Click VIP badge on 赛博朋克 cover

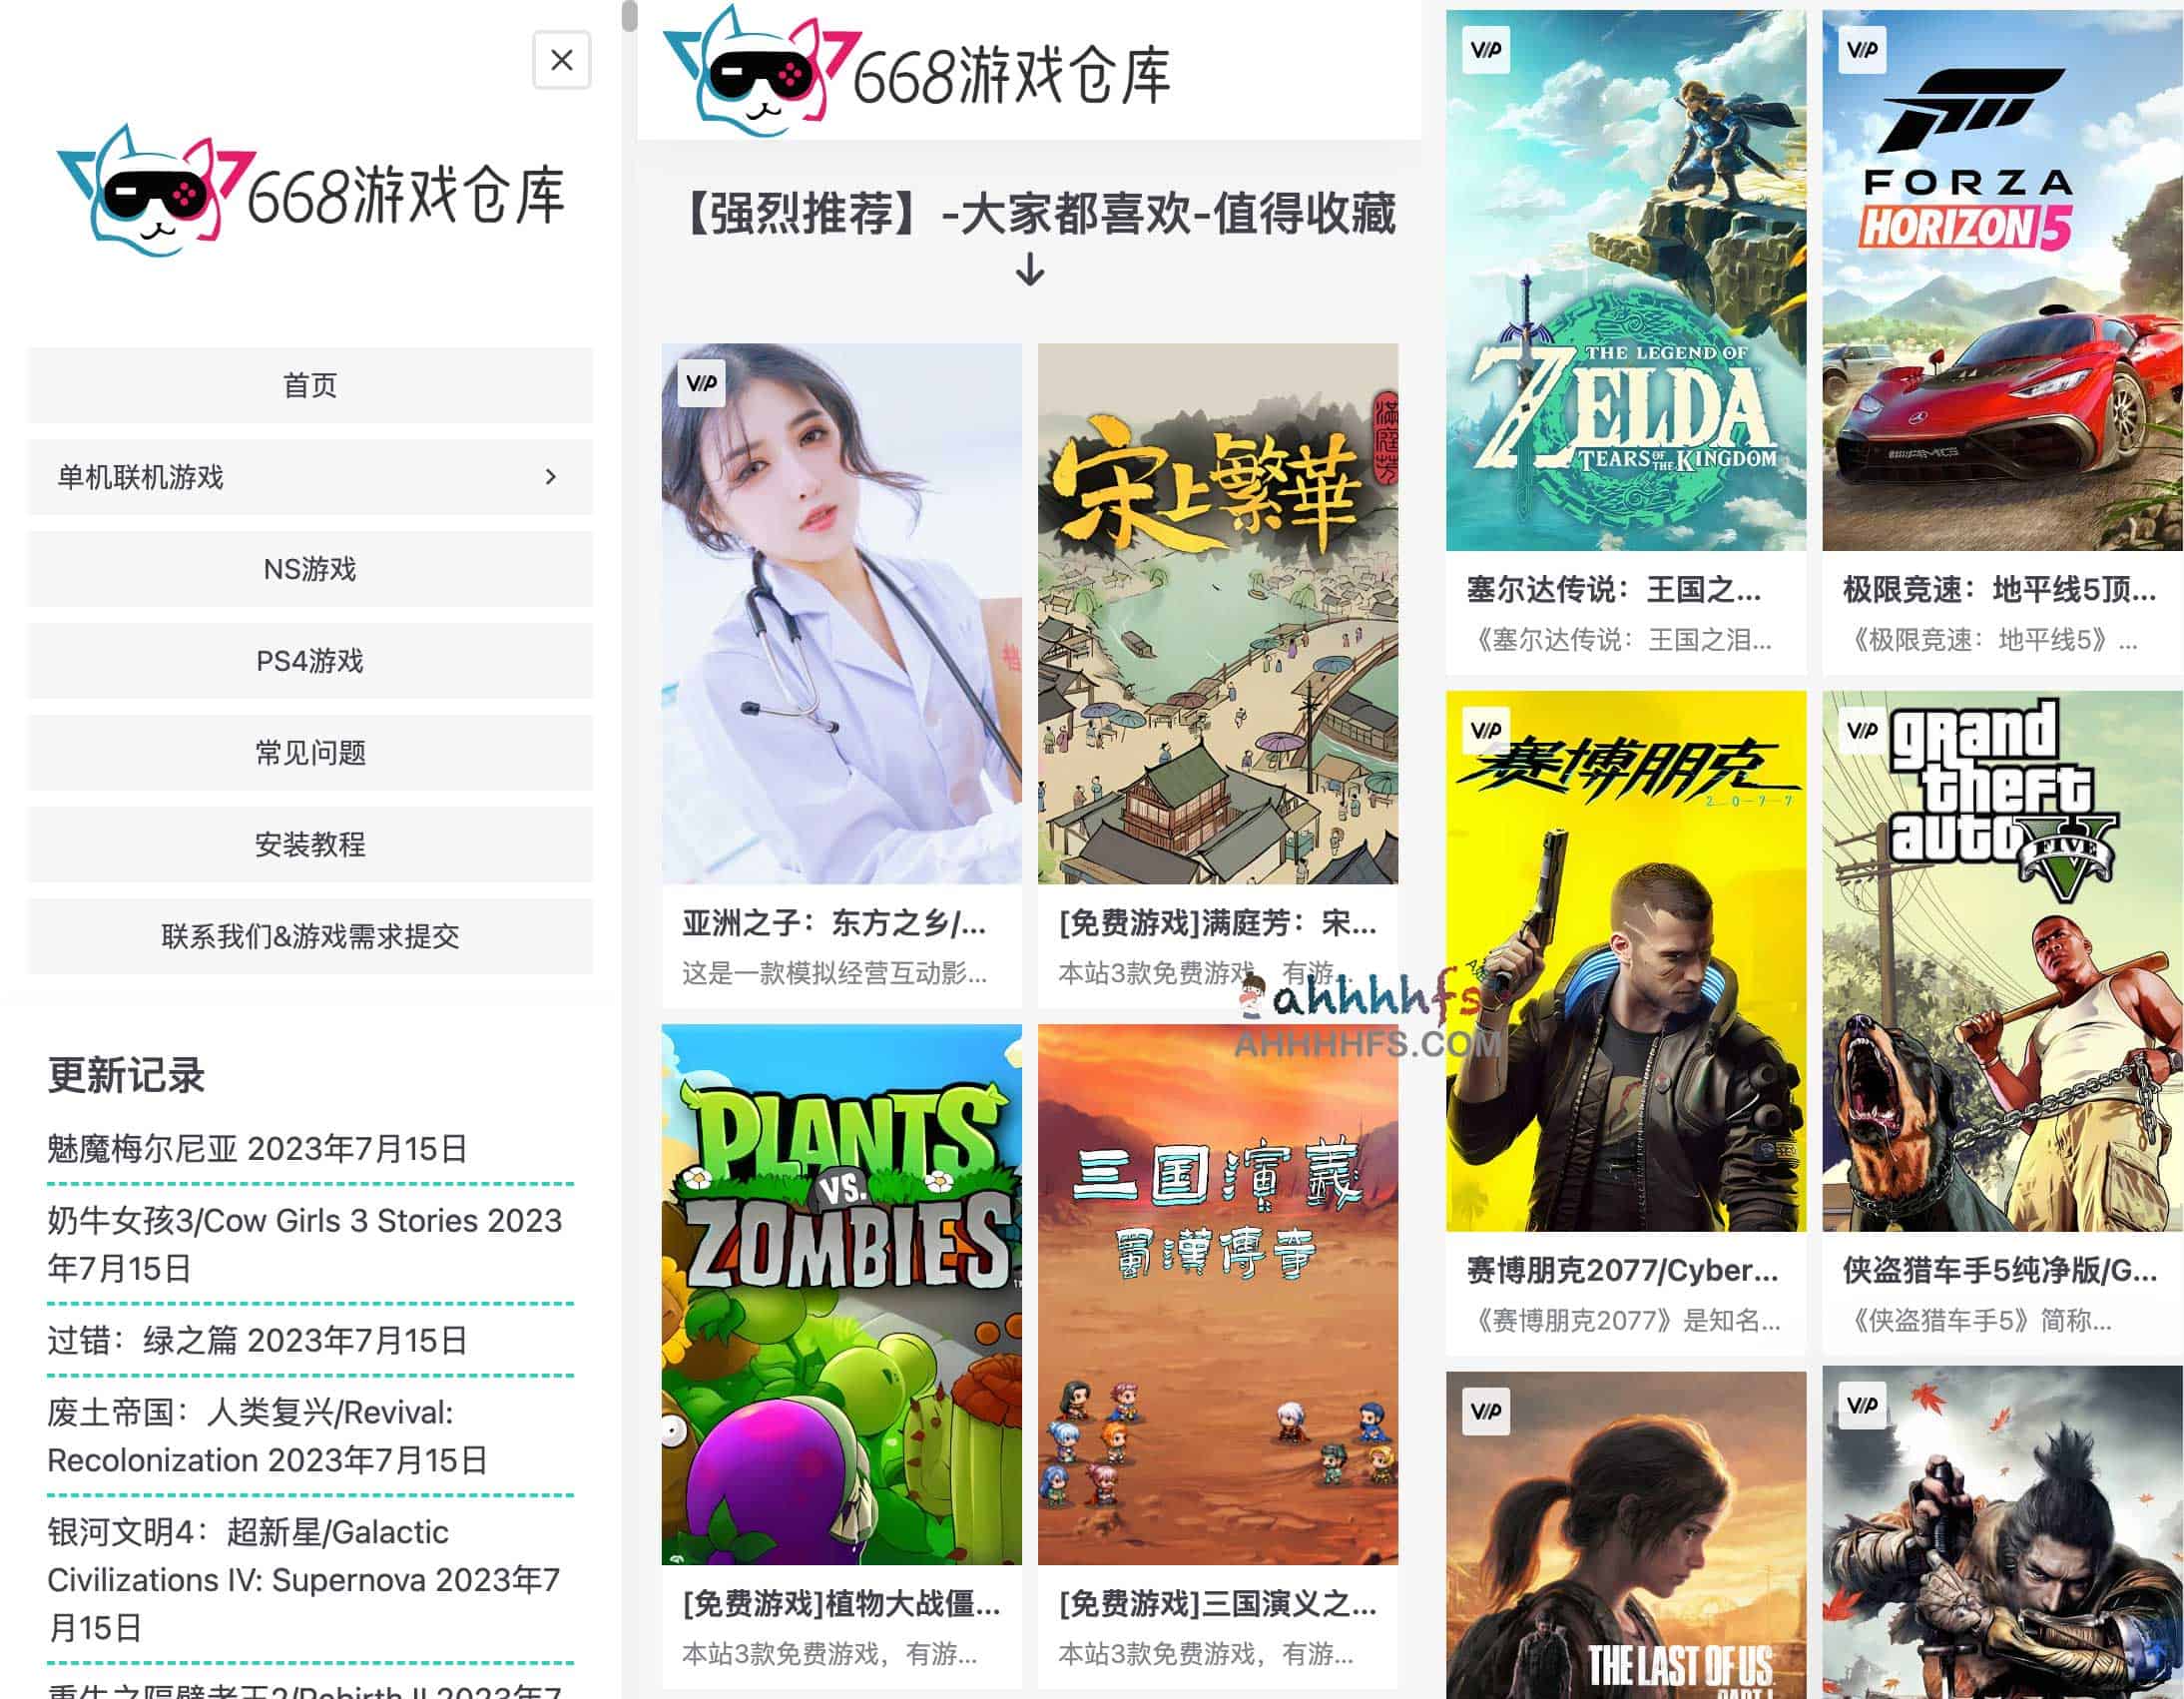point(1485,730)
